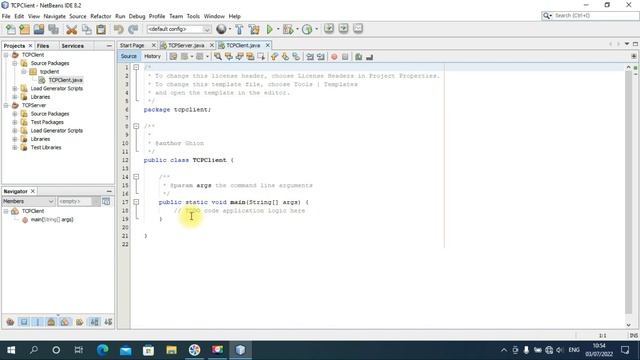Switch to the Files panel tab
The width and height of the screenshot is (640, 360).
pyautogui.click(x=43, y=46)
